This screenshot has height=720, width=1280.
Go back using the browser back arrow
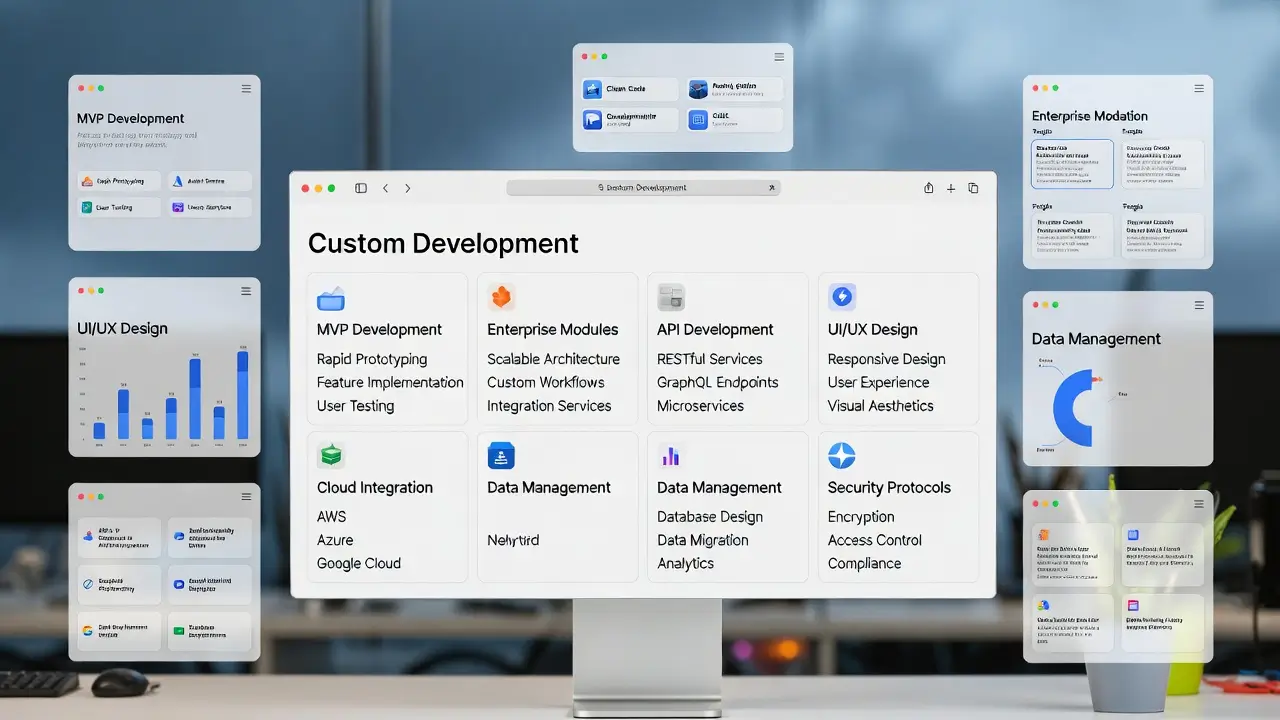385,188
